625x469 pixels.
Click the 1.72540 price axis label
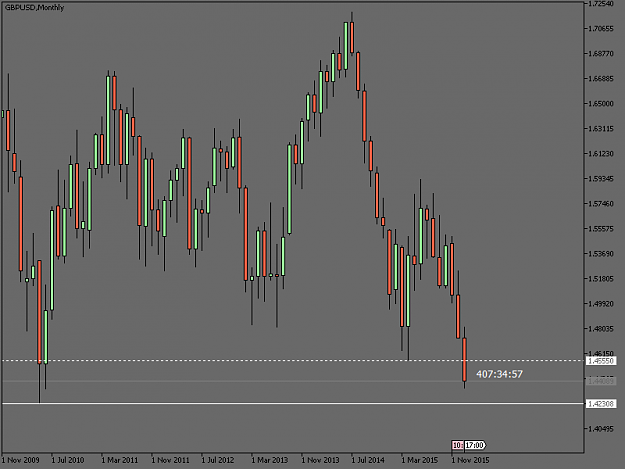(601, 4)
